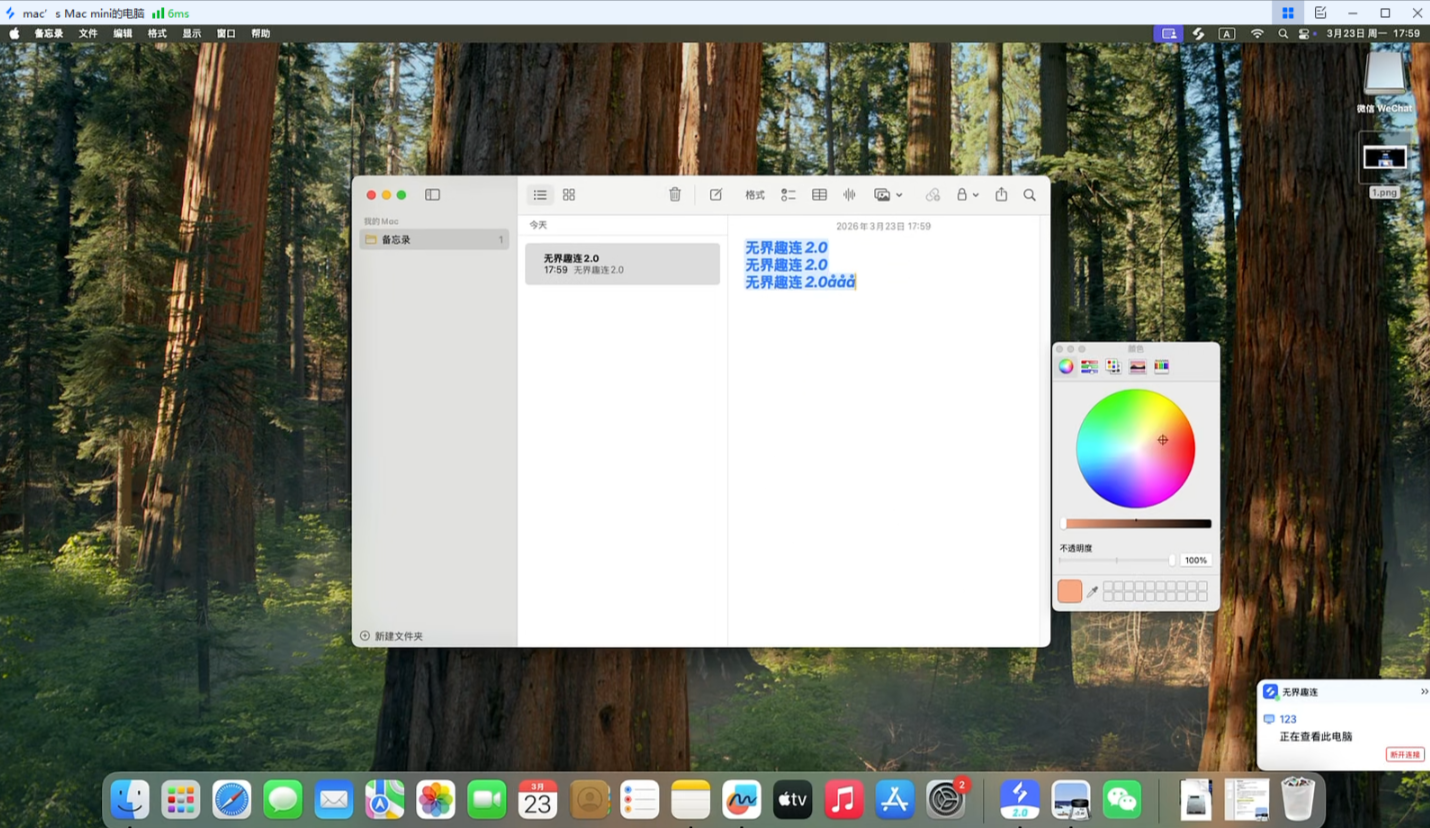Open the lock note dropdown

pos(976,195)
